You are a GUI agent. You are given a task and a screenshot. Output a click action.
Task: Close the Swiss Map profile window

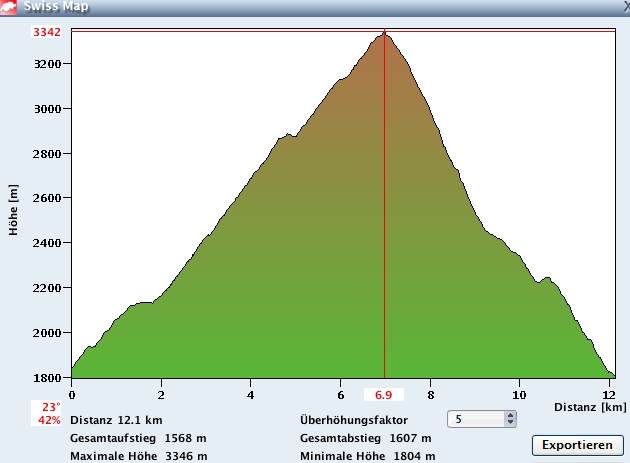pos(622,6)
